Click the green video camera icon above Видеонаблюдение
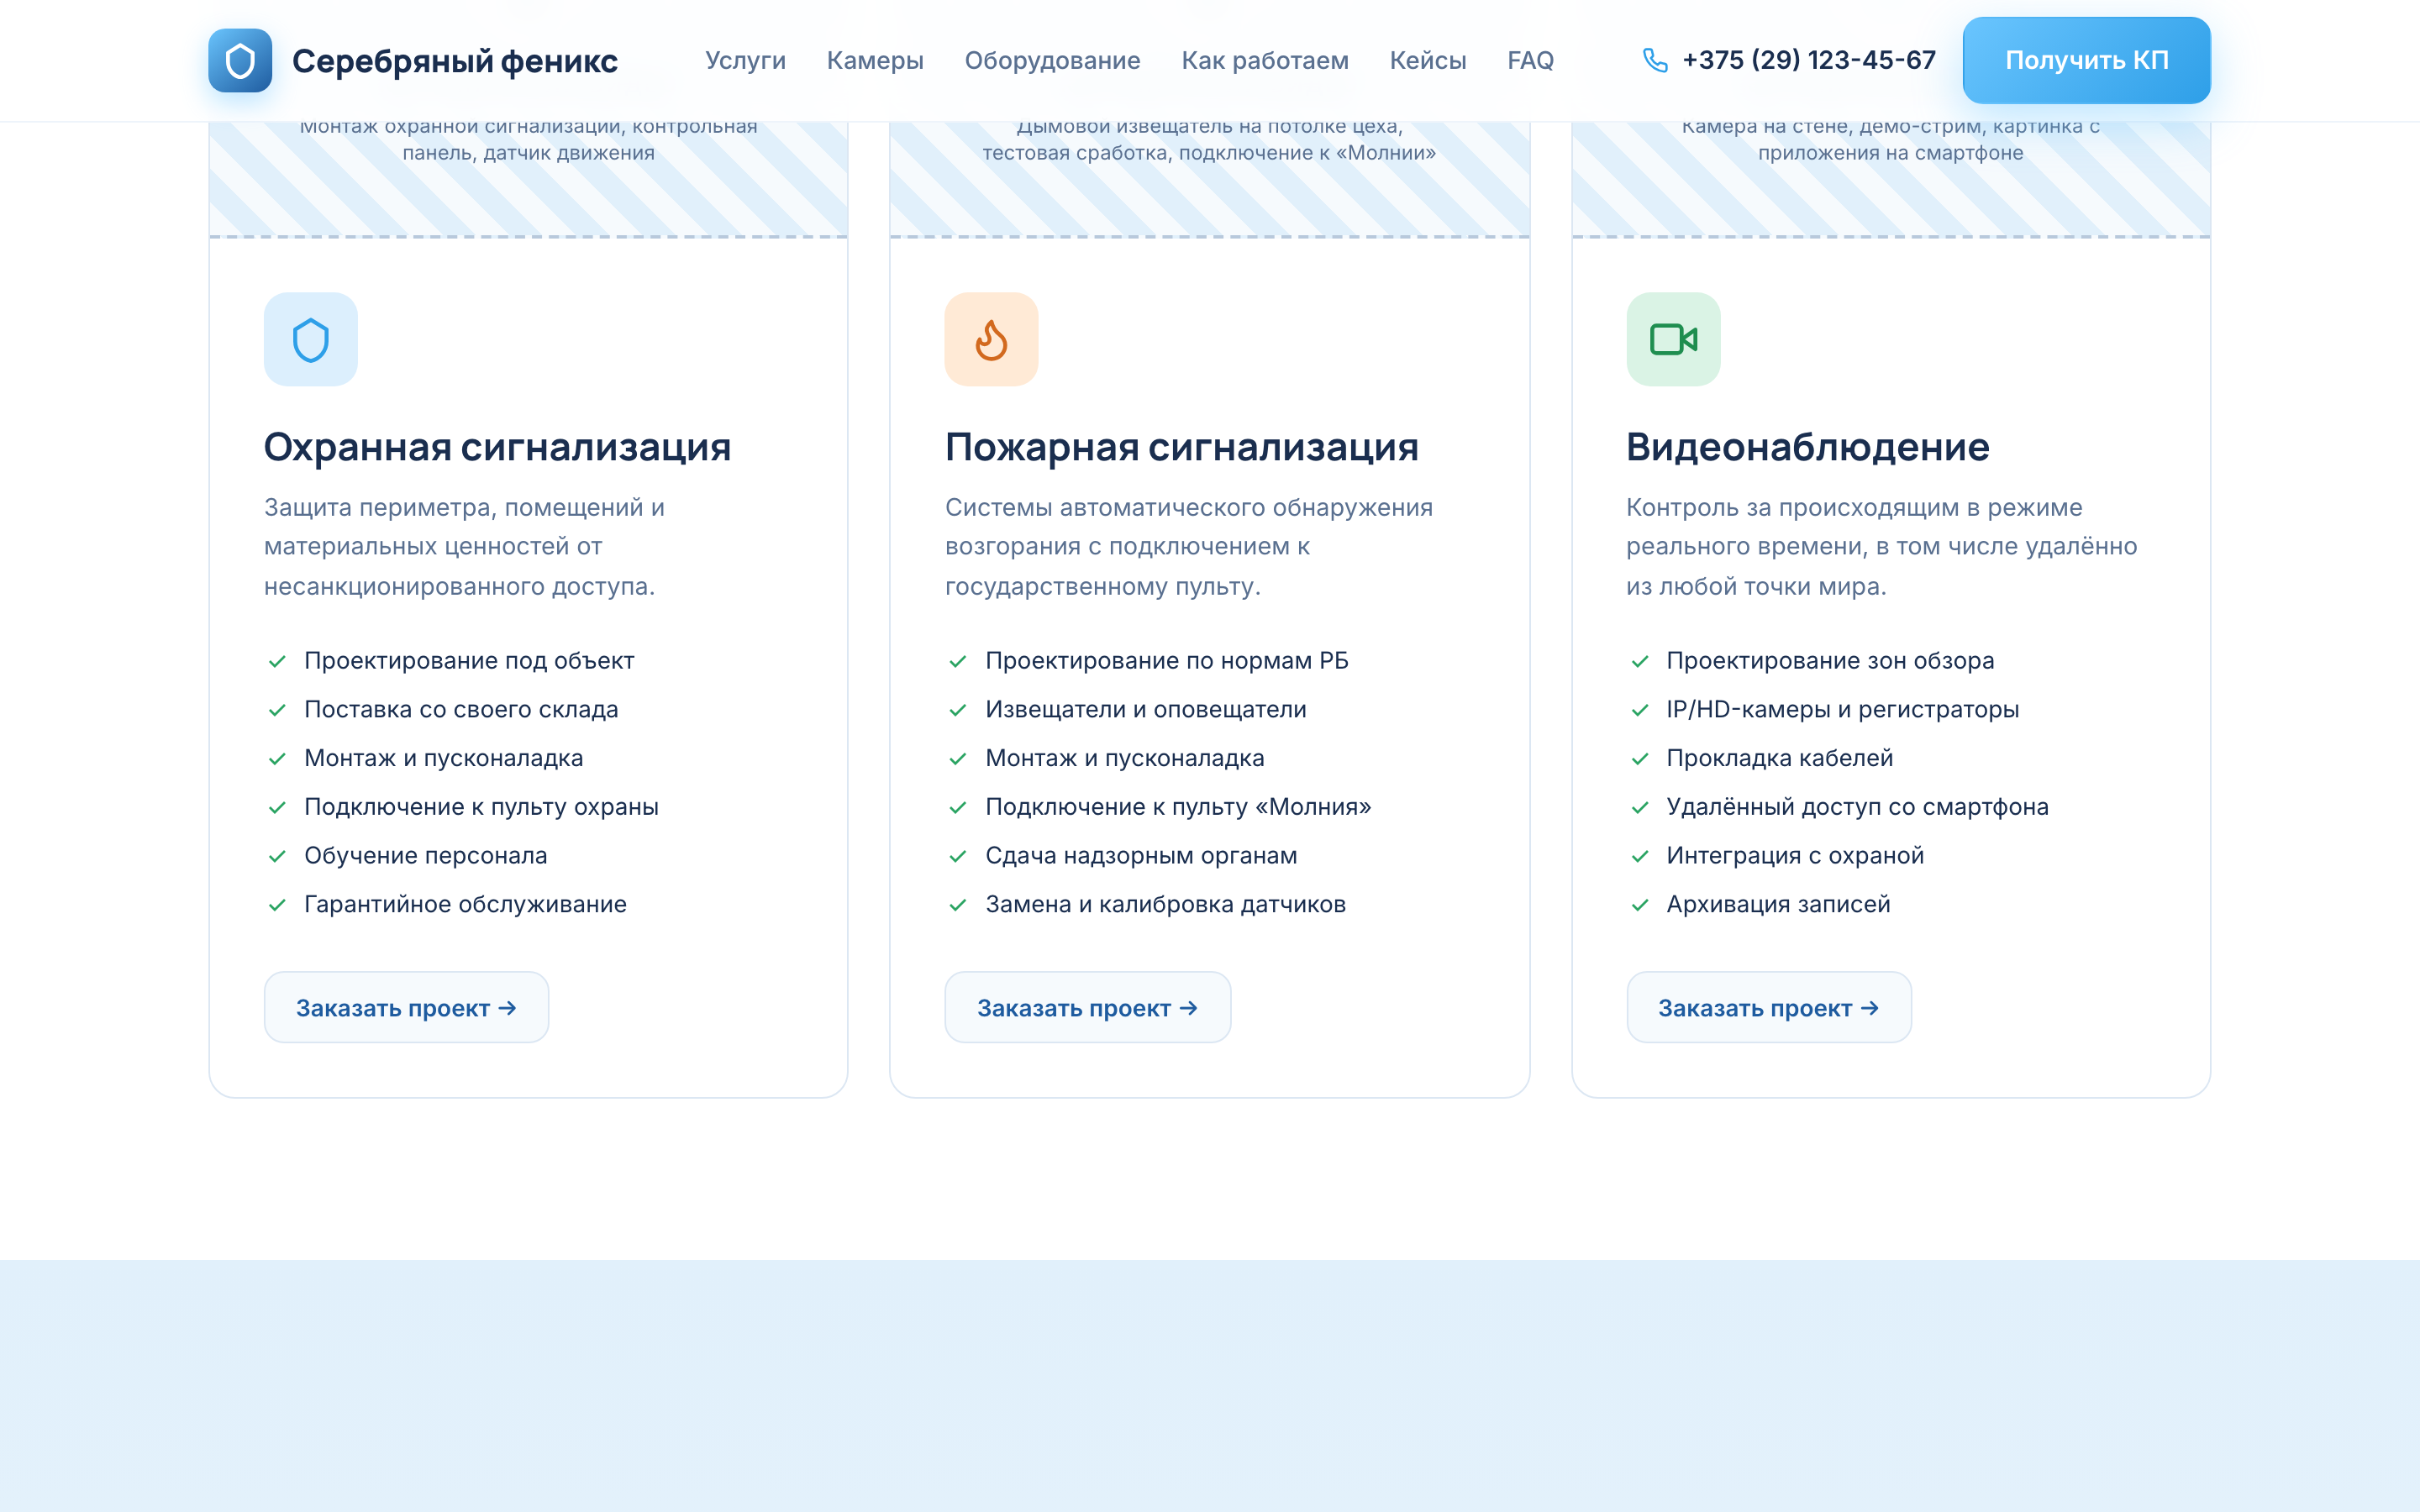Image resolution: width=2420 pixels, height=1512 pixels. tap(1673, 339)
